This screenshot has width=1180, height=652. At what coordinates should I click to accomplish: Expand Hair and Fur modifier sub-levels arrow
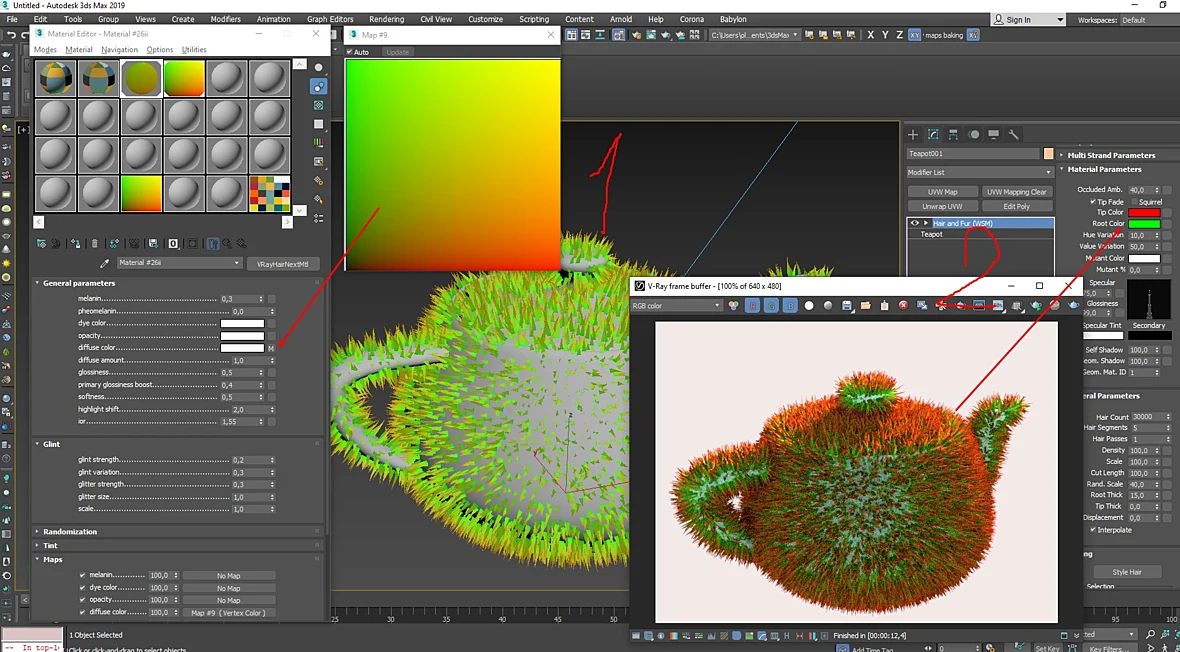[x=926, y=223]
